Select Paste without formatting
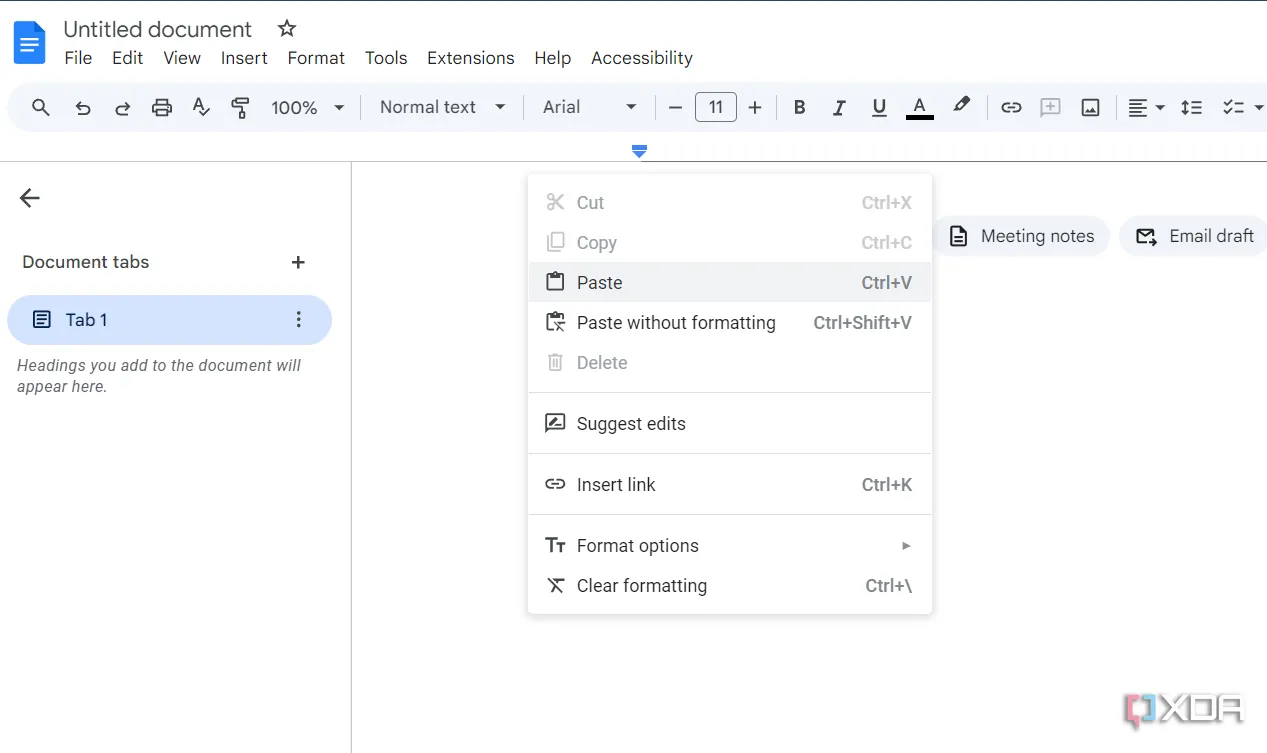This screenshot has height=753, width=1267. pos(675,322)
